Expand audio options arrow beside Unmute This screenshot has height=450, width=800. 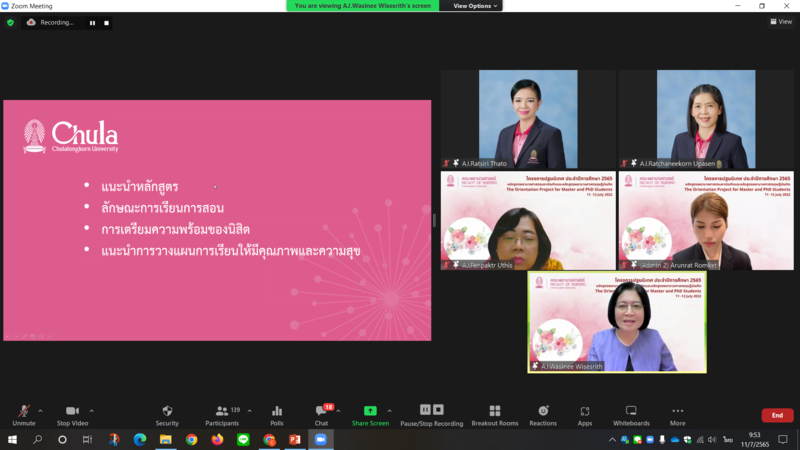41,410
